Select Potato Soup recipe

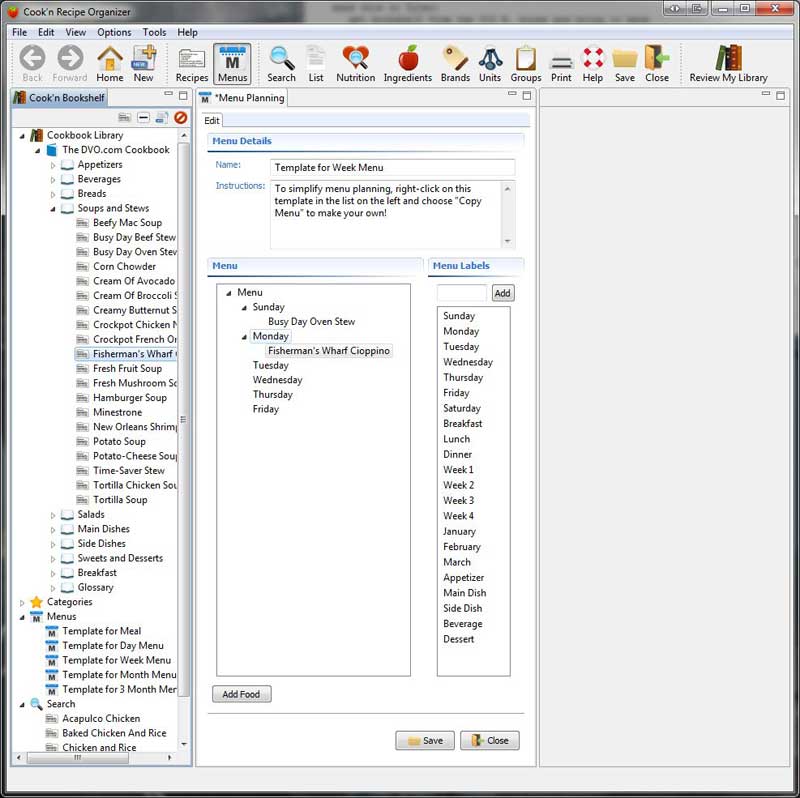119,441
